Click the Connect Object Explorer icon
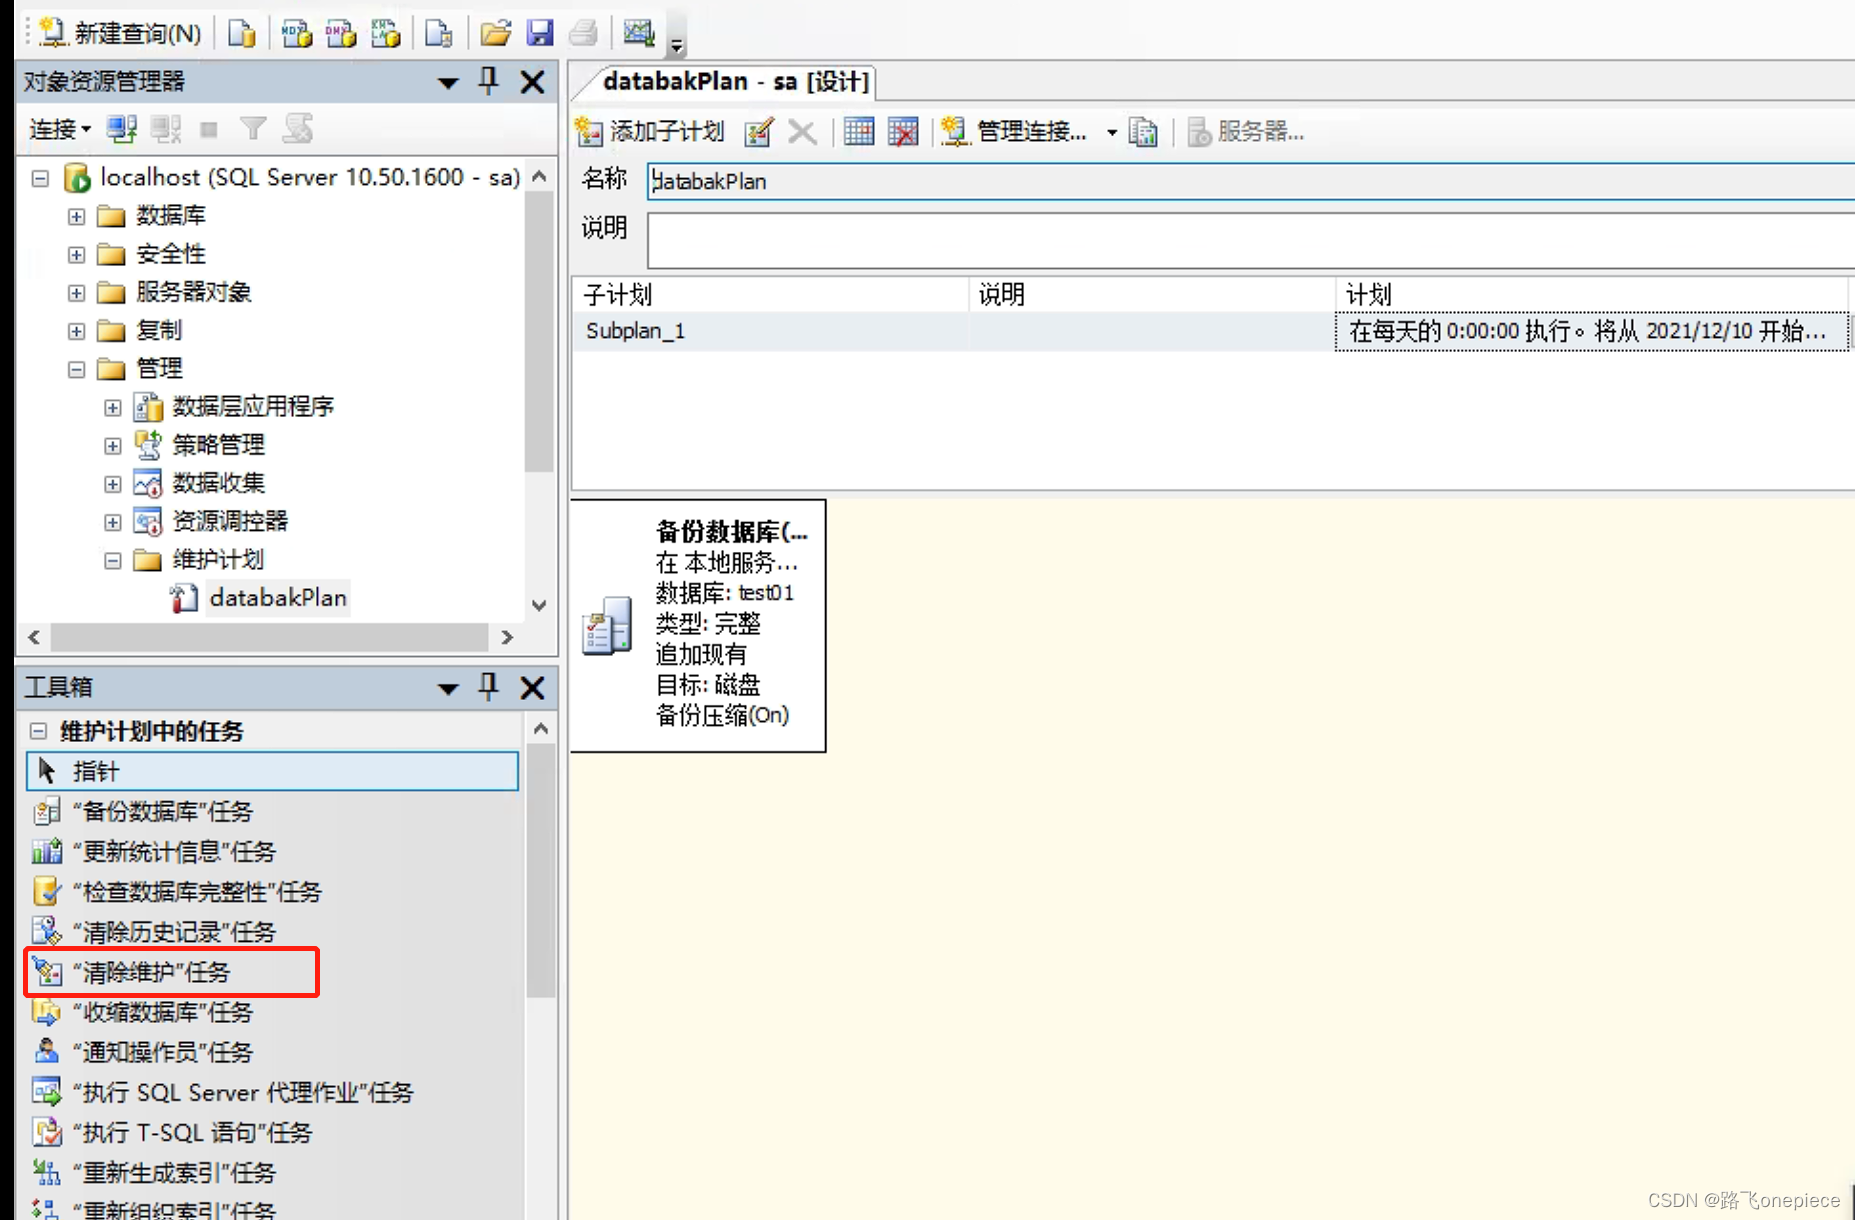Screen dimensions: 1855x1220 click(122, 129)
